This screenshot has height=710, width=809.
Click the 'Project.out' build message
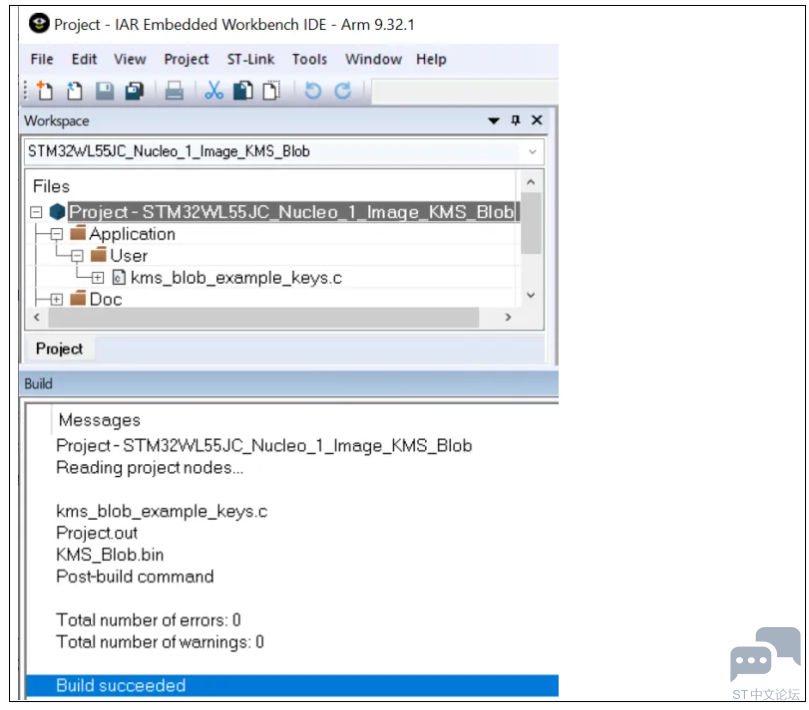(97, 533)
